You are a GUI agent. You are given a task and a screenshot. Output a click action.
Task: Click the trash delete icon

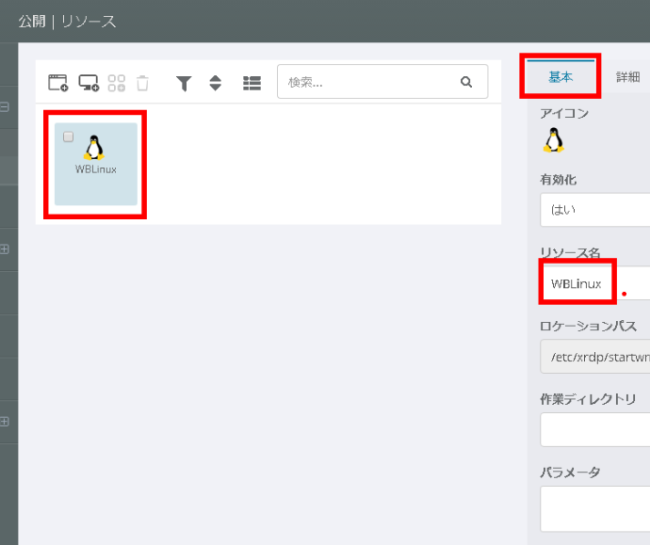point(143,83)
